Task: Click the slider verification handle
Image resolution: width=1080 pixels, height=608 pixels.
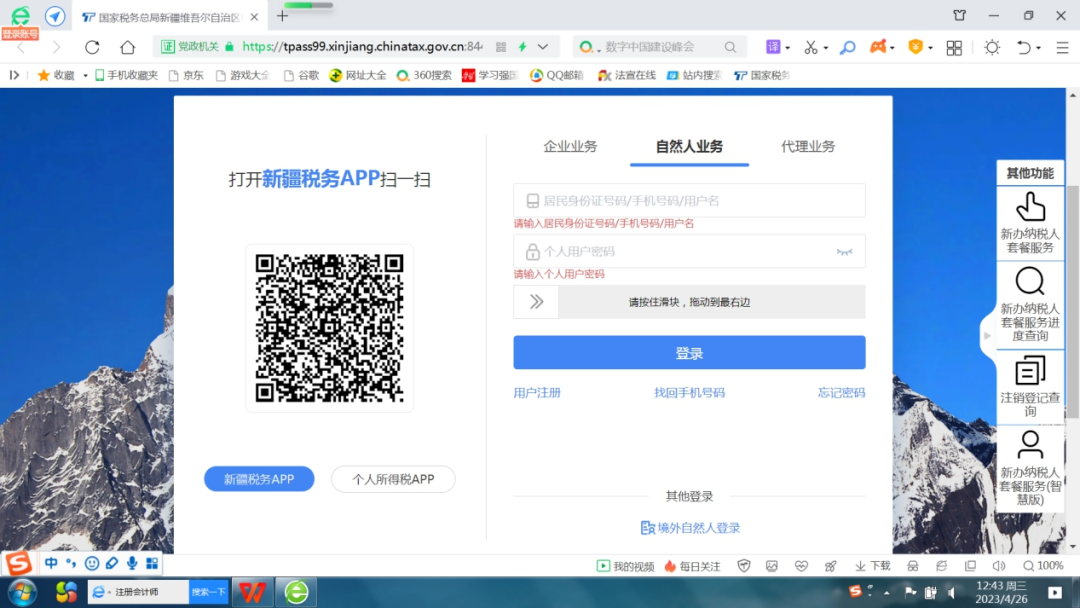Action: click(x=536, y=302)
